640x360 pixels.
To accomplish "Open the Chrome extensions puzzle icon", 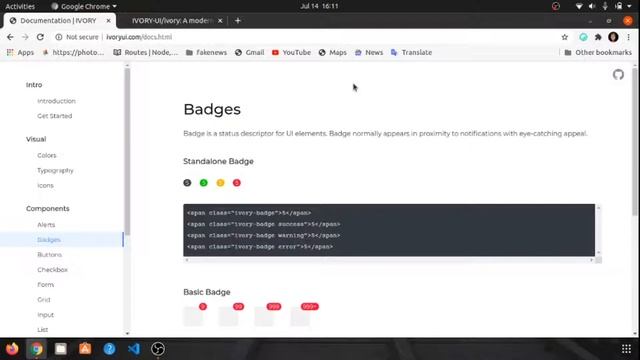I will (598, 37).
